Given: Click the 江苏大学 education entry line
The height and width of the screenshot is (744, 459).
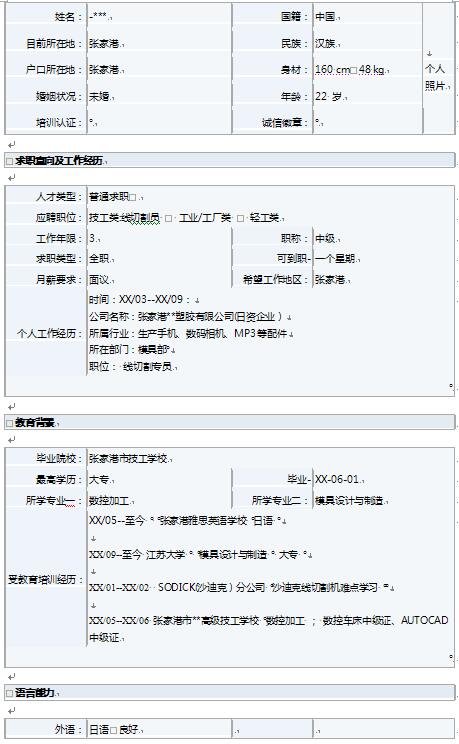Looking at the screenshot, I should pos(198,554).
